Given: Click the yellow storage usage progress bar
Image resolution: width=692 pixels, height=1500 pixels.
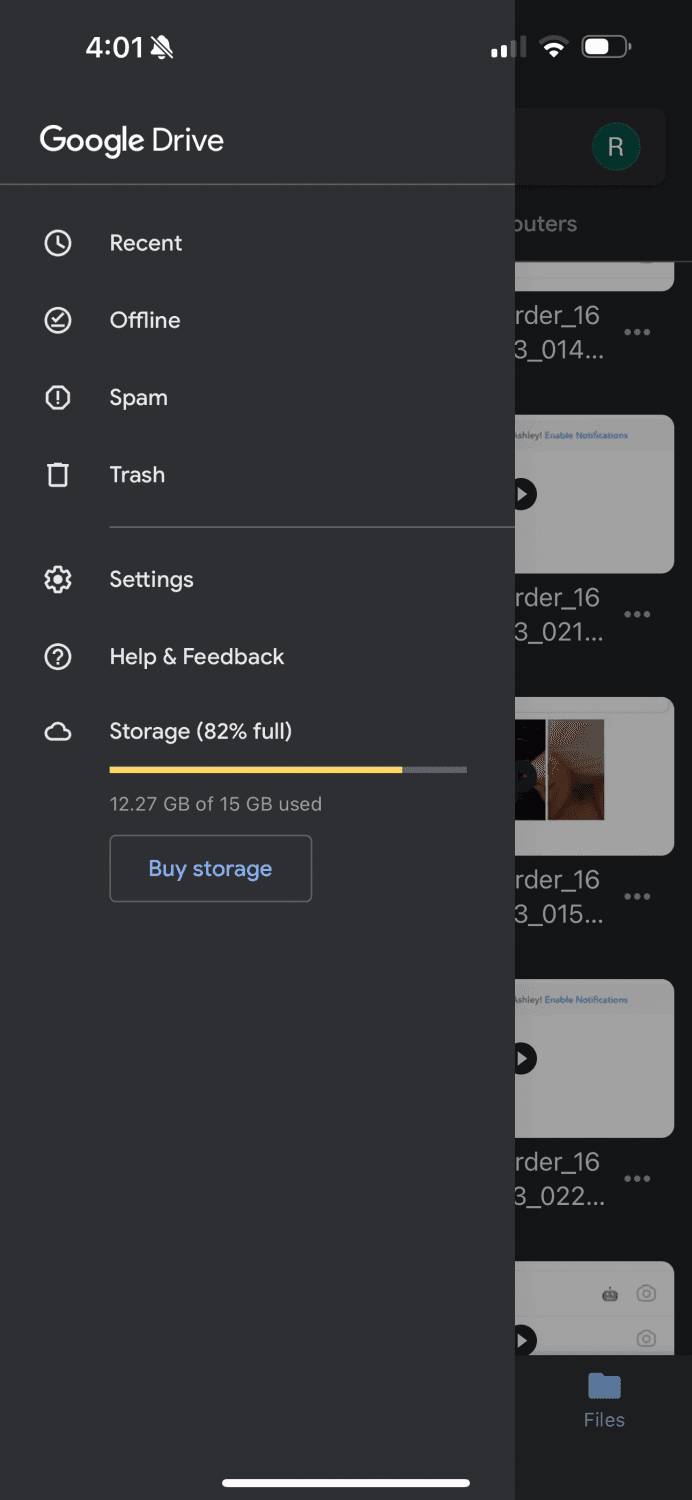Looking at the screenshot, I should (x=287, y=770).
